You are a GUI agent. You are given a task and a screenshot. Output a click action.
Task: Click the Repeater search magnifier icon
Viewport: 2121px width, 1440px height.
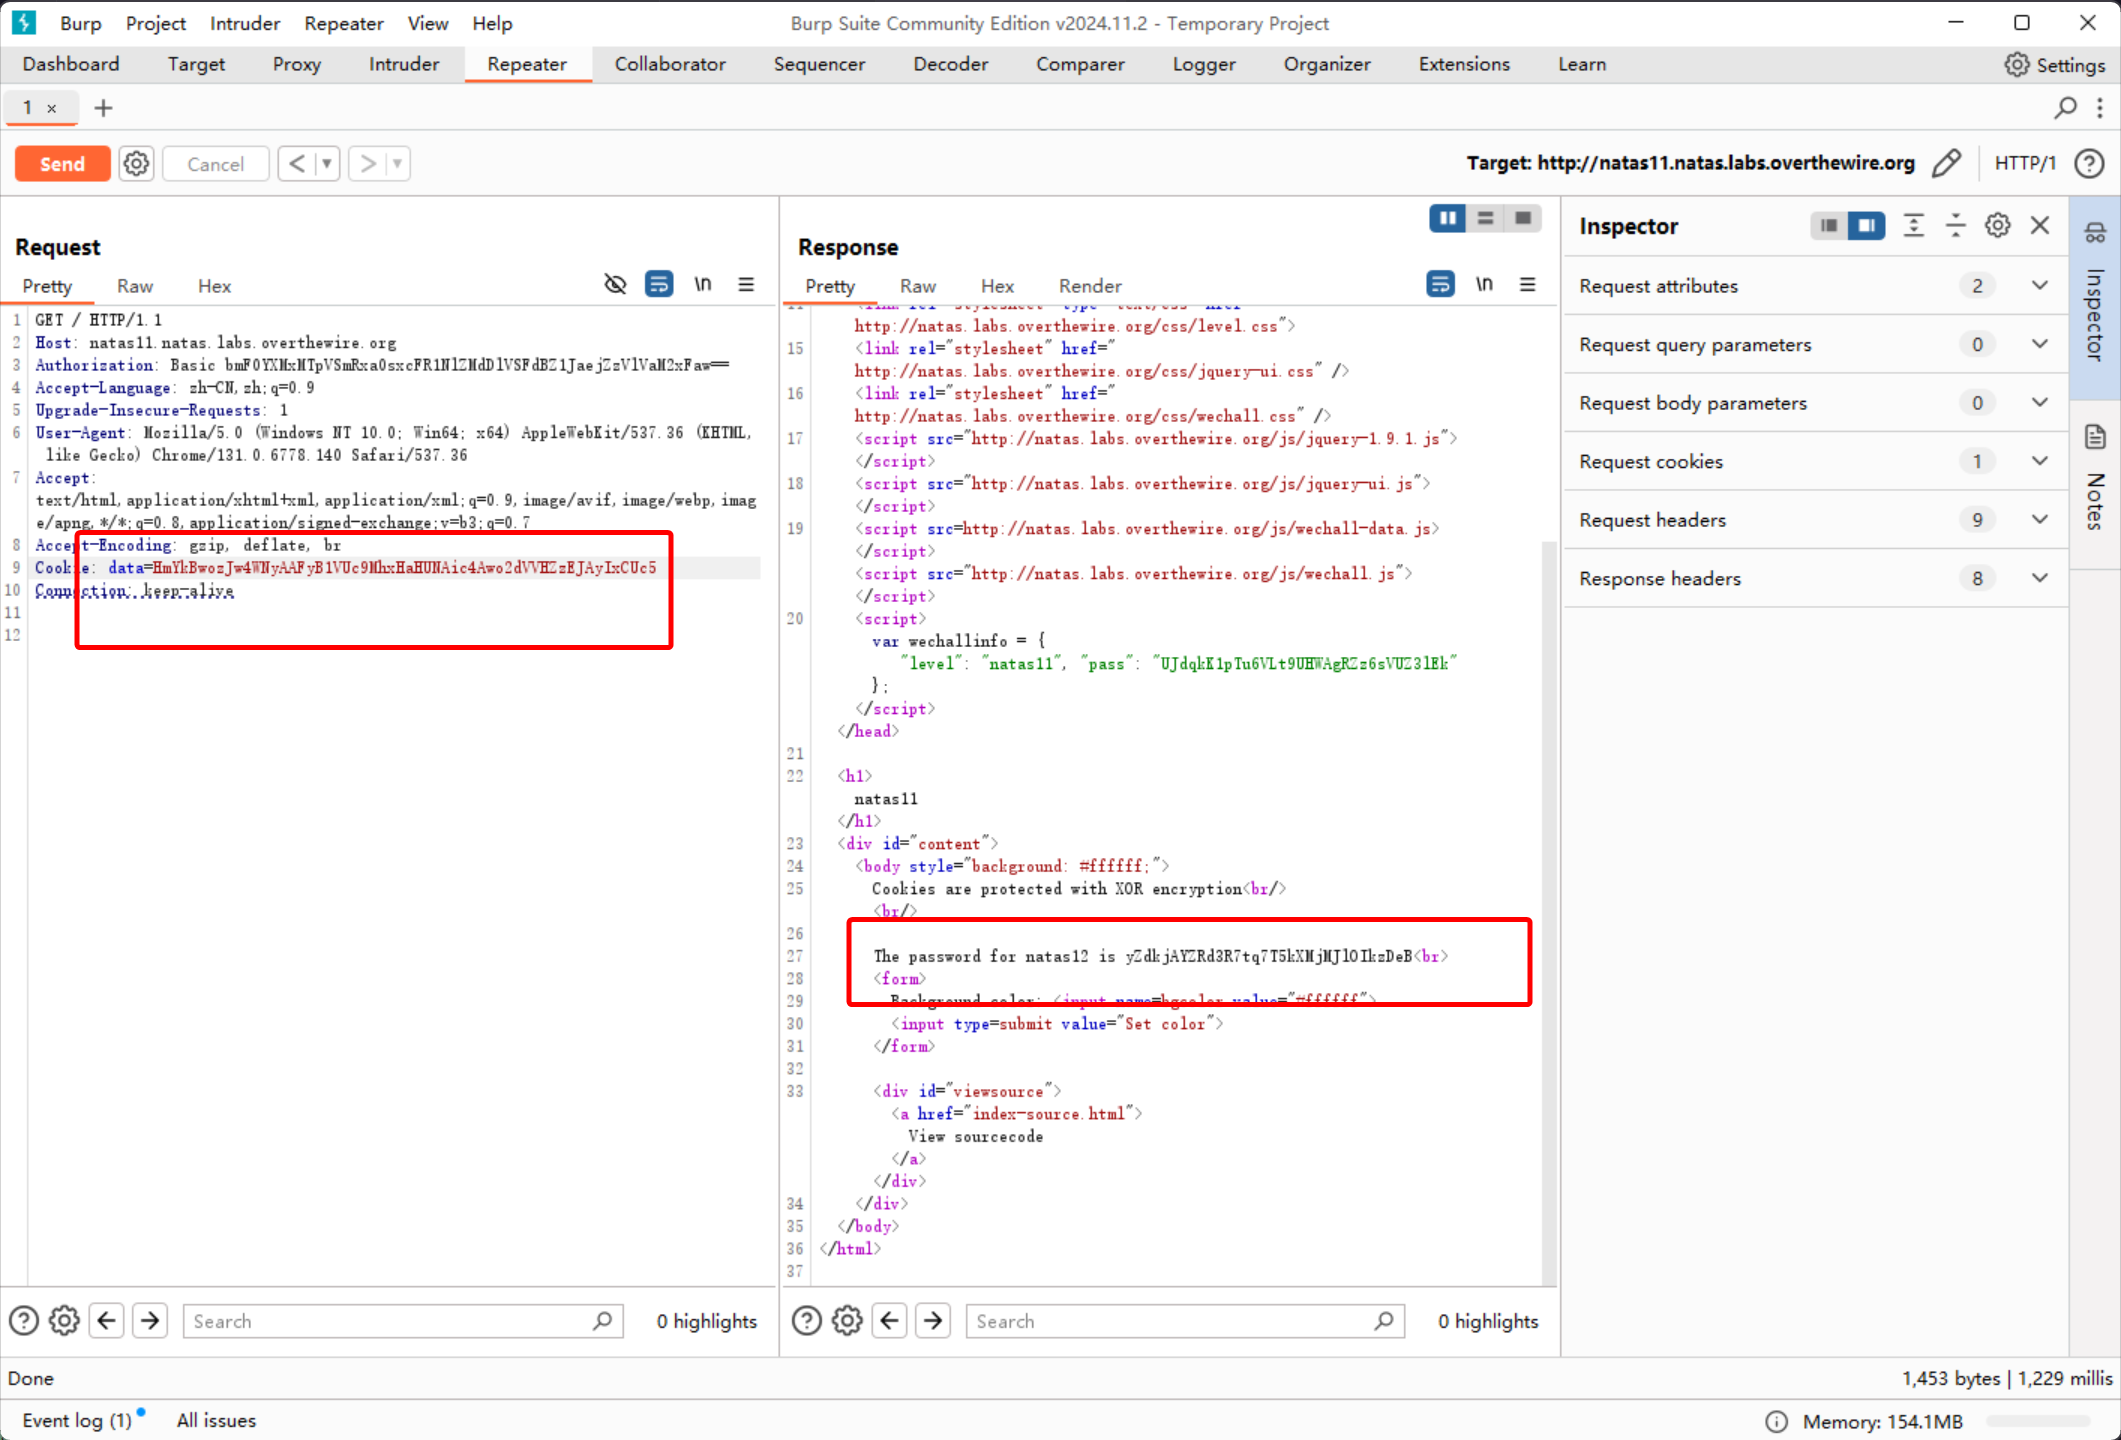[2066, 107]
